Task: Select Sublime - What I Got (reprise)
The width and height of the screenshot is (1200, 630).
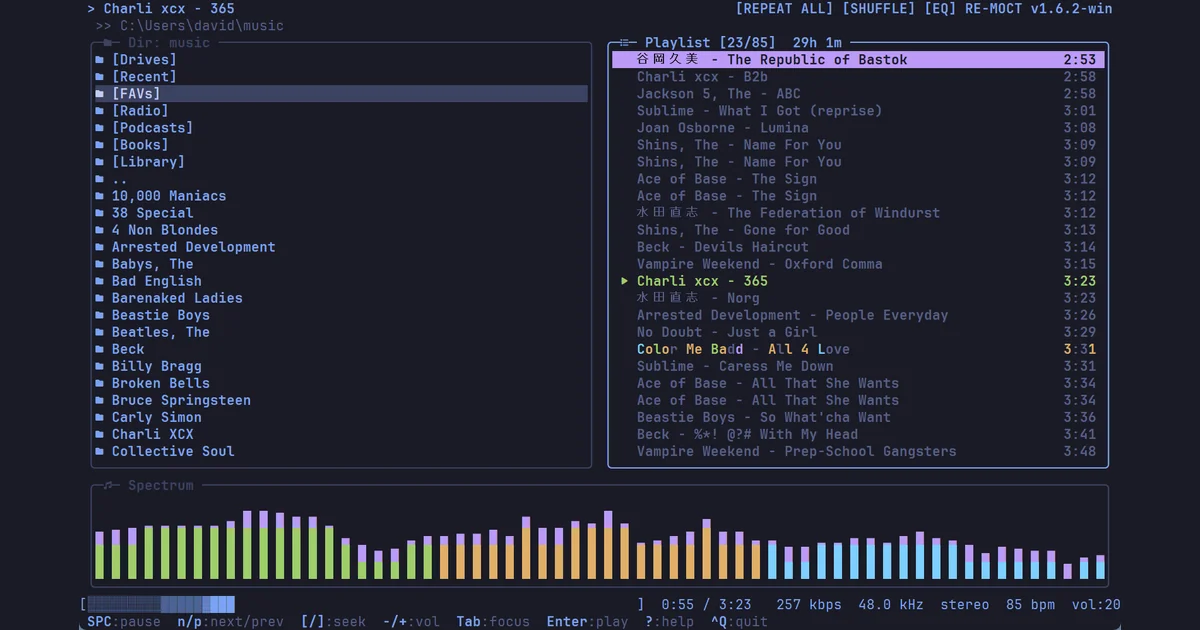Action: (x=858, y=111)
